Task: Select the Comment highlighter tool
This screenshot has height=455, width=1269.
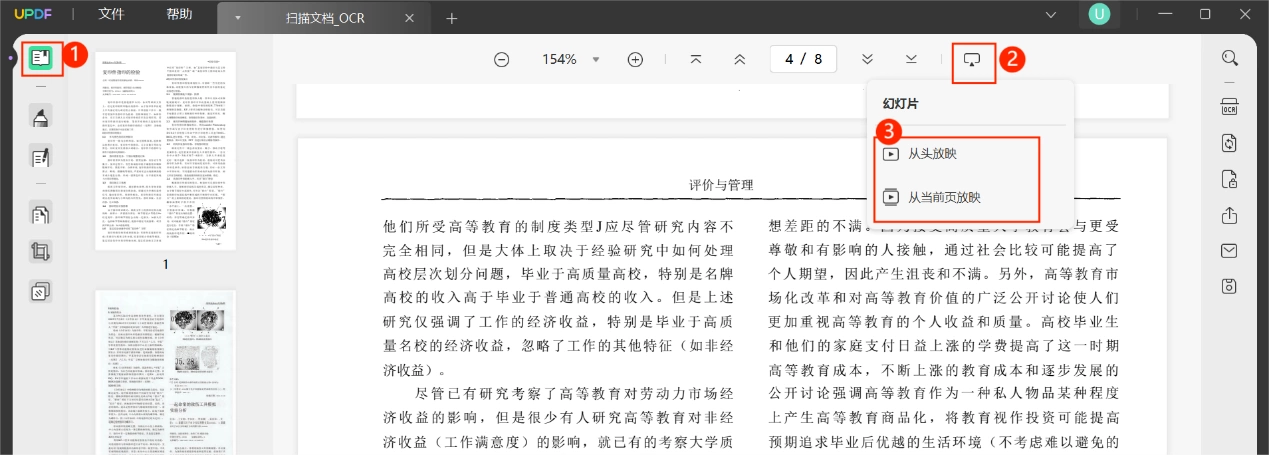Action: point(41,118)
